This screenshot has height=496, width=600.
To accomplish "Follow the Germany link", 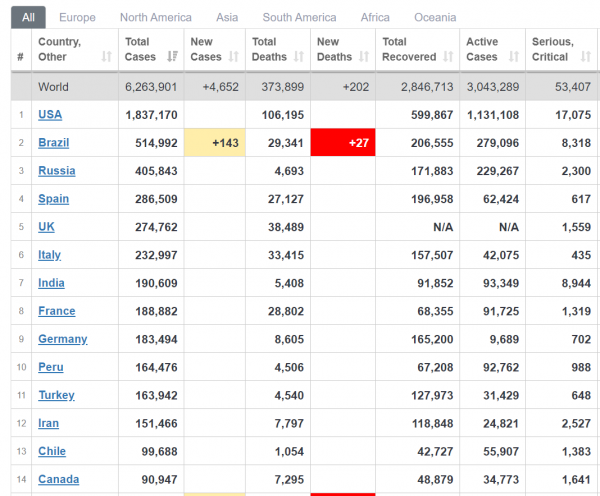I will [x=63, y=339].
